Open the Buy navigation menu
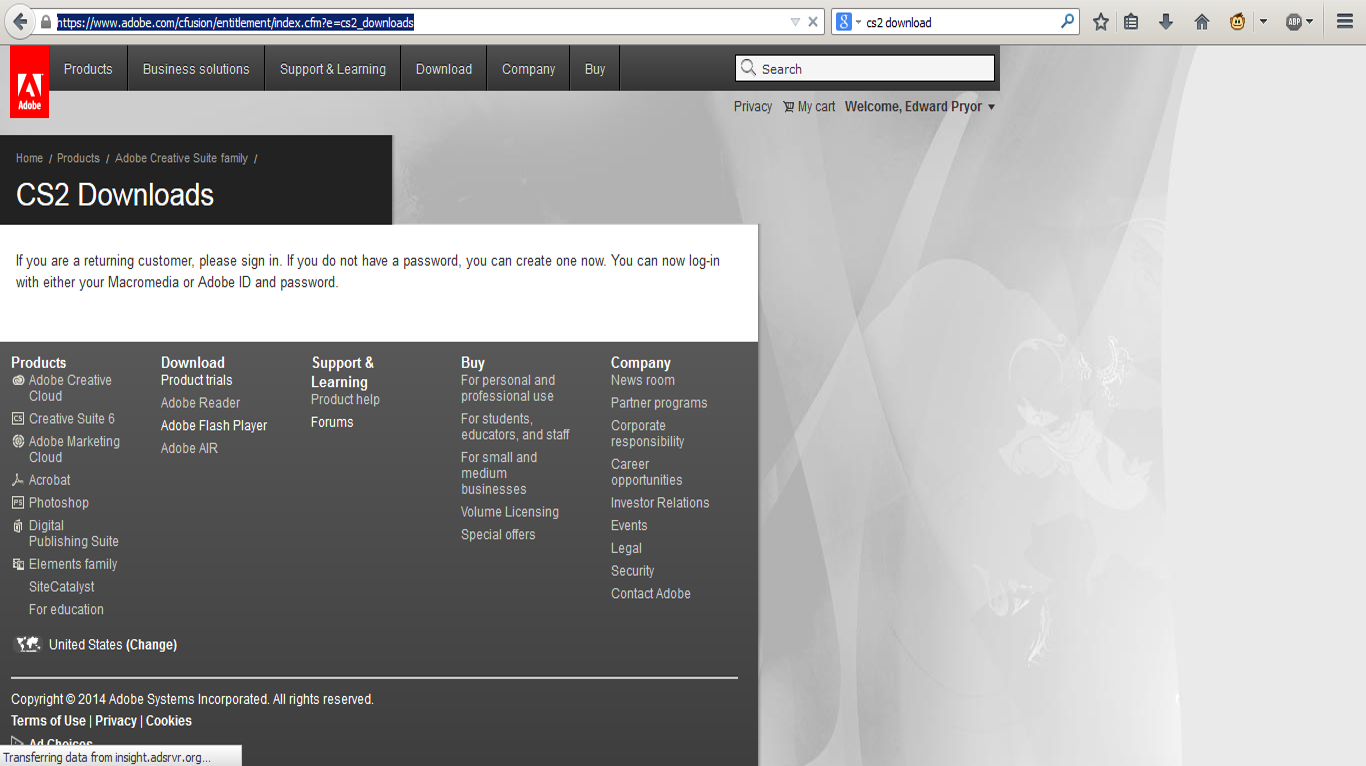The image size is (1366, 766). [595, 69]
